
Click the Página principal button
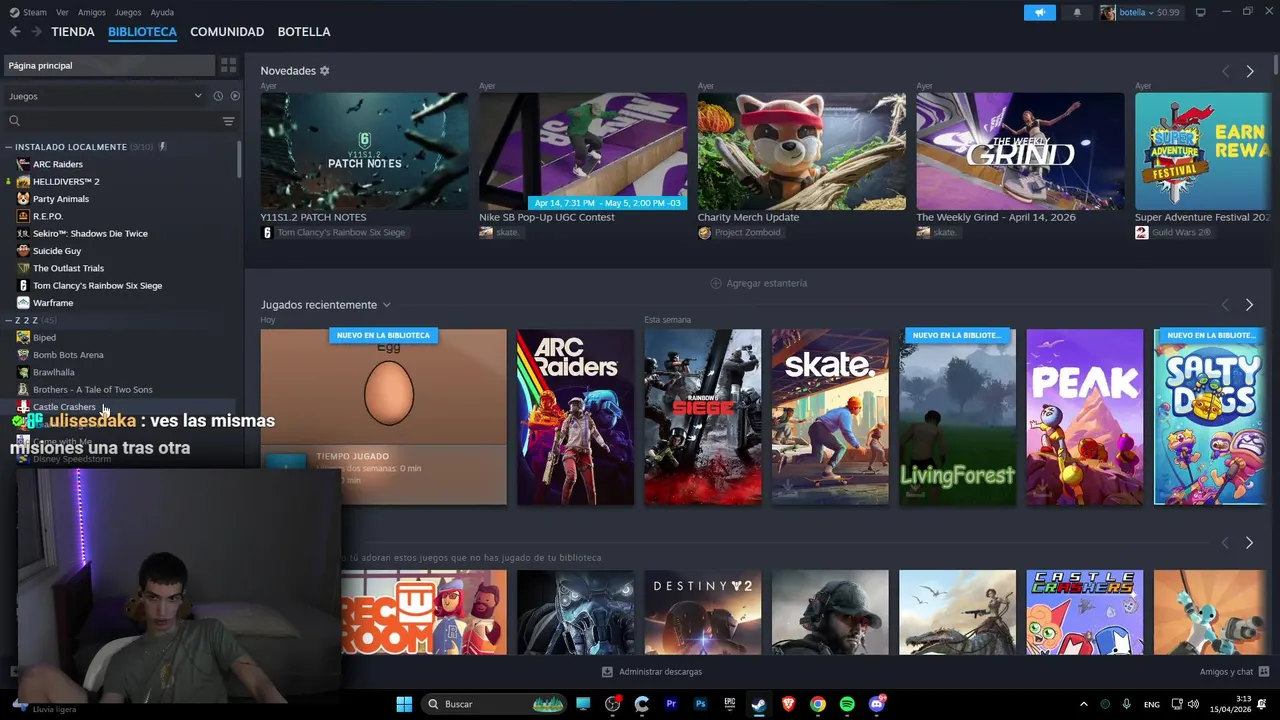pyautogui.click(x=109, y=65)
